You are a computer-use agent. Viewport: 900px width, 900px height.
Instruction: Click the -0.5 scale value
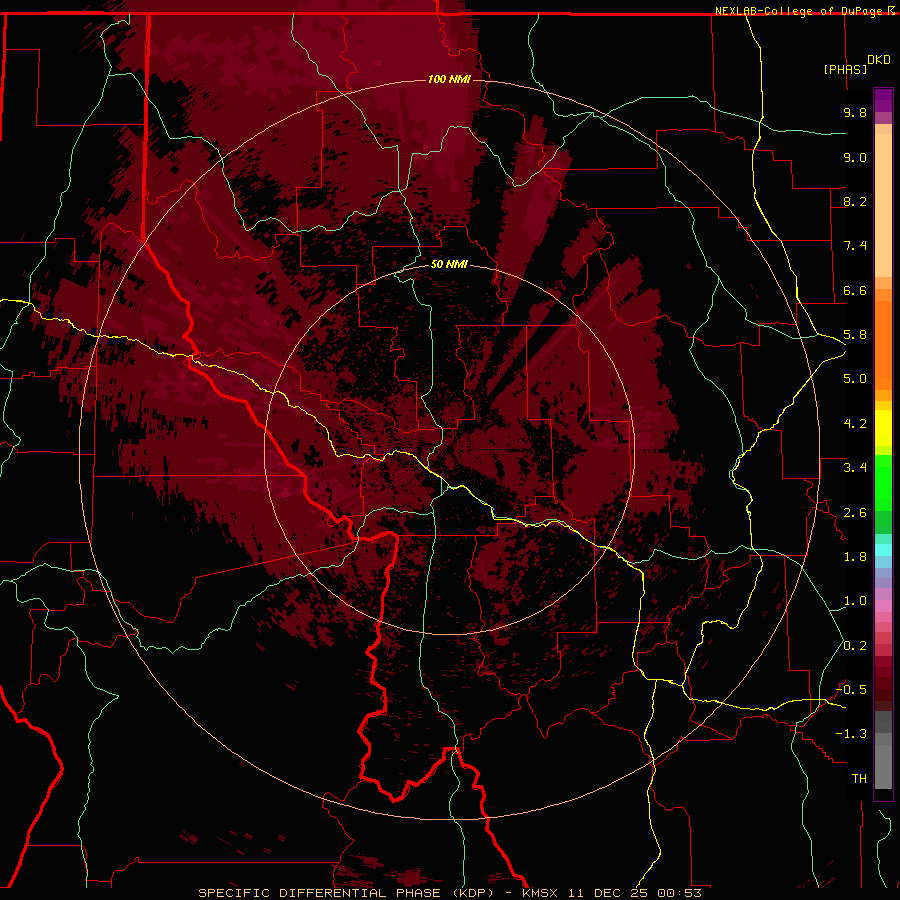(851, 690)
